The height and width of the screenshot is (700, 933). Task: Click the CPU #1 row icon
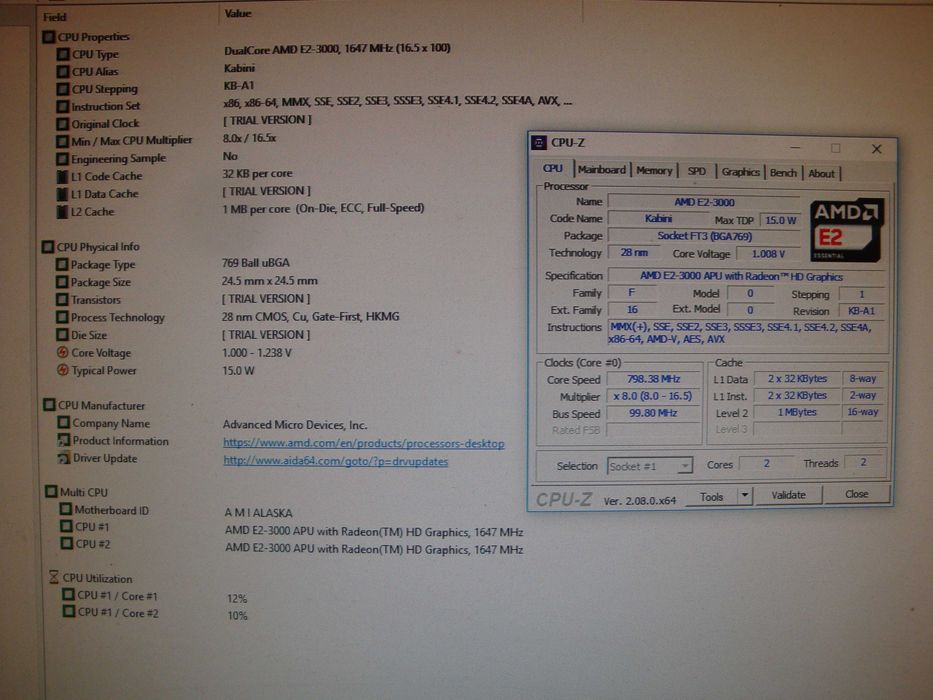(67, 526)
